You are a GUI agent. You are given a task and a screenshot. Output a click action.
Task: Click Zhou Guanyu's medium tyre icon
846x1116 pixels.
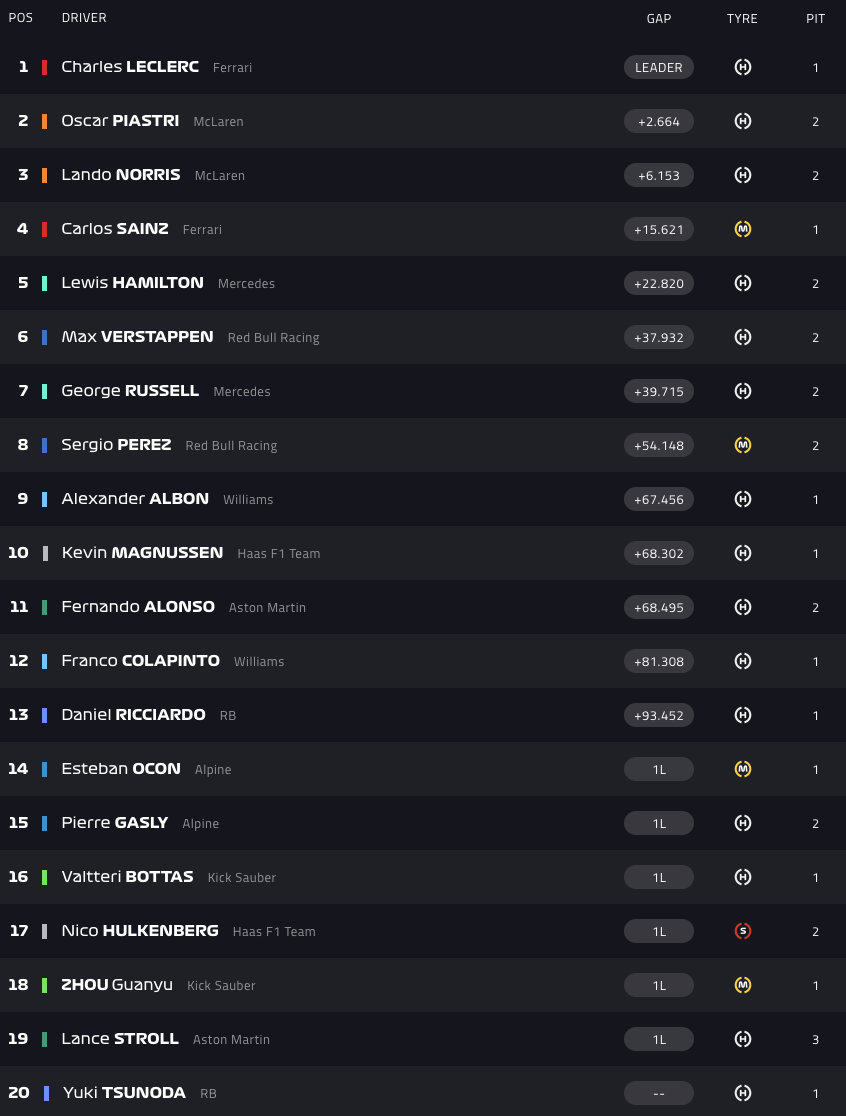pos(742,985)
